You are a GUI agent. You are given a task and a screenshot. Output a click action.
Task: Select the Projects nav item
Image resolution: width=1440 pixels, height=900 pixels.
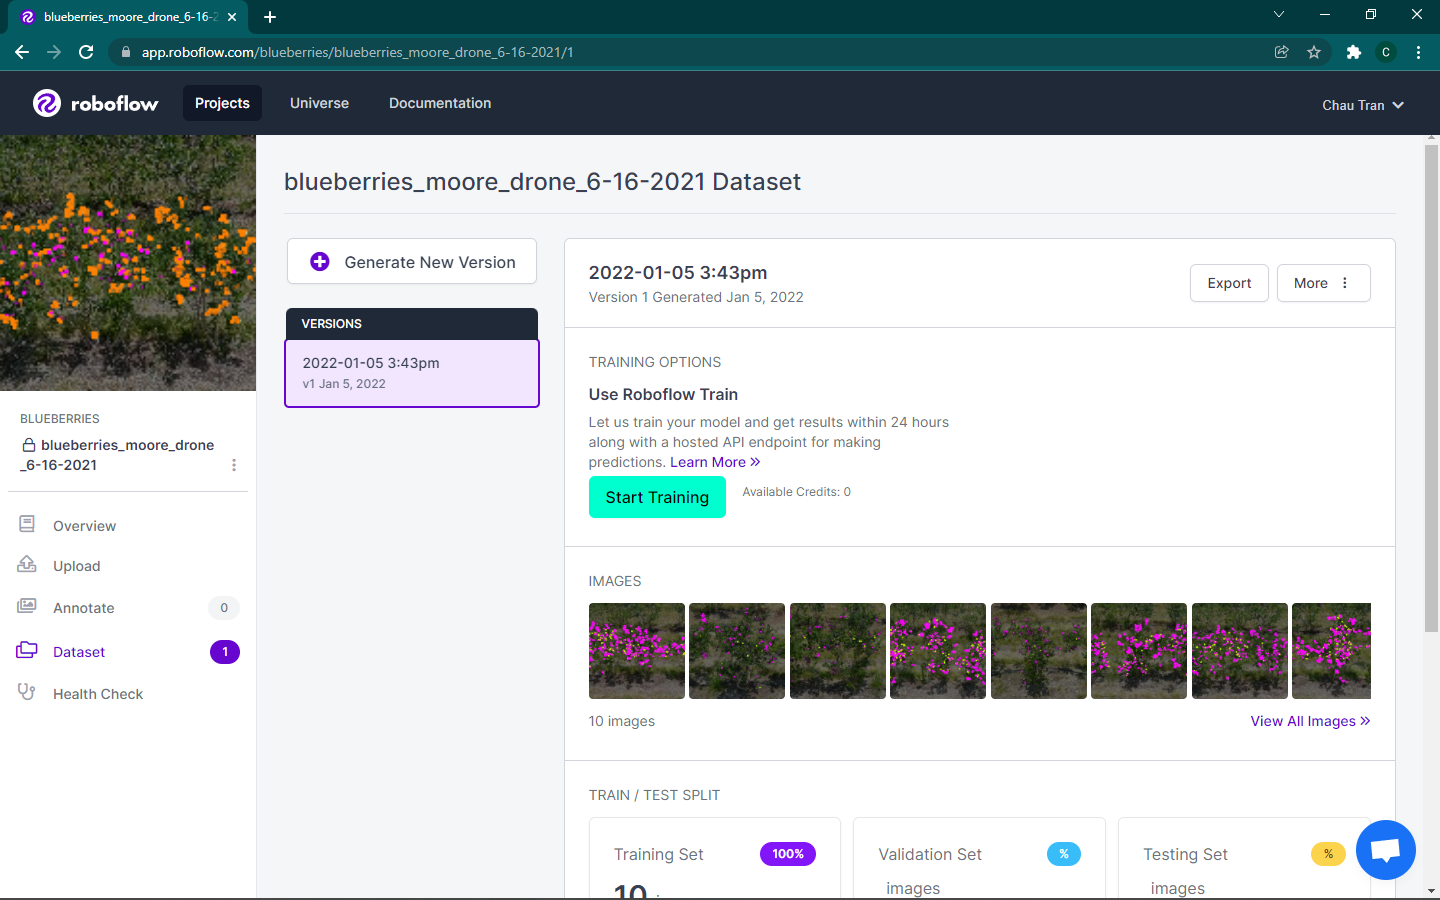222,103
